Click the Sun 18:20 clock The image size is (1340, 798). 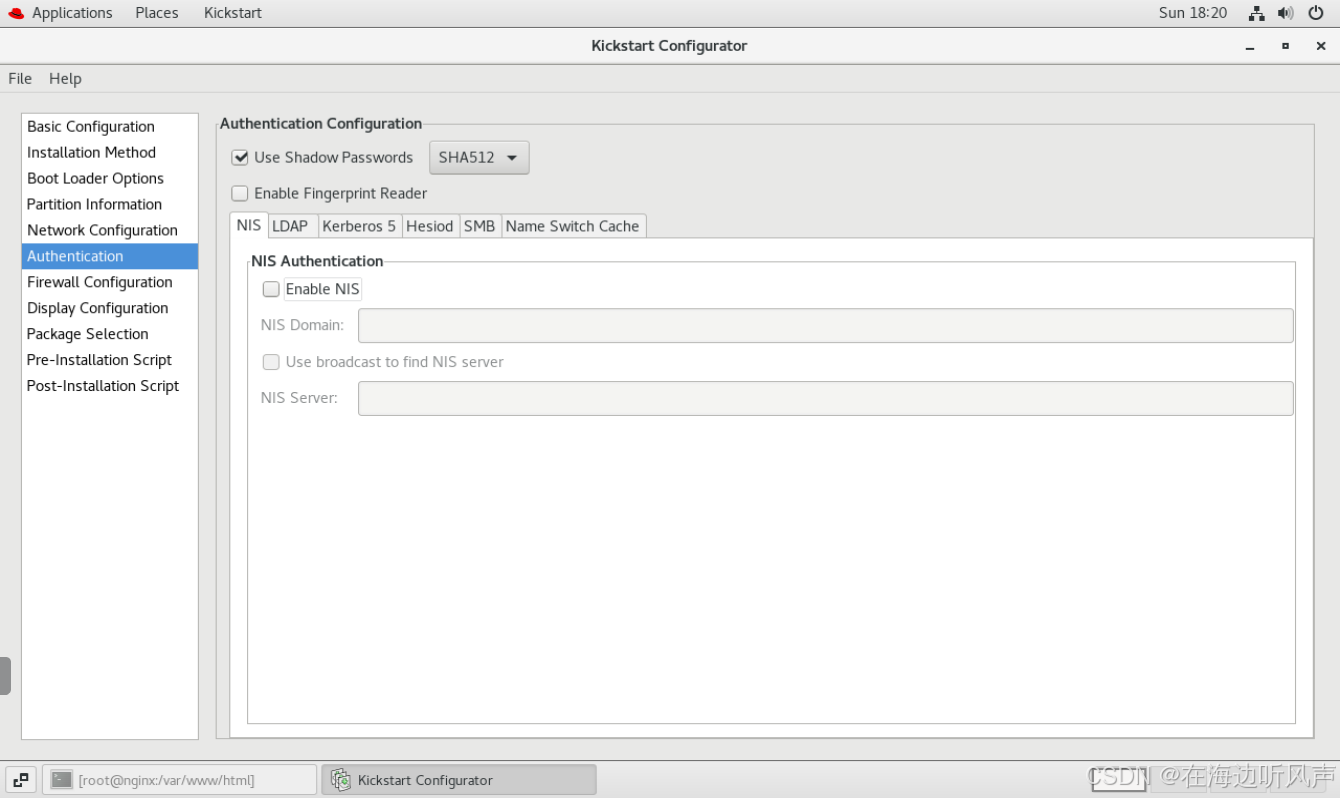click(x=1193, y=13)
